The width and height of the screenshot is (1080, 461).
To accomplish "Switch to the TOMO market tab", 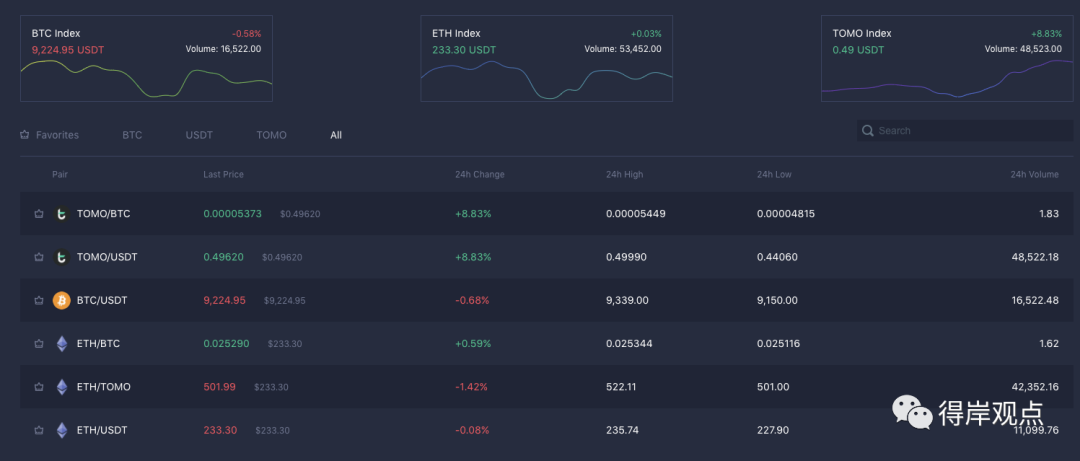I will point(271,135).
